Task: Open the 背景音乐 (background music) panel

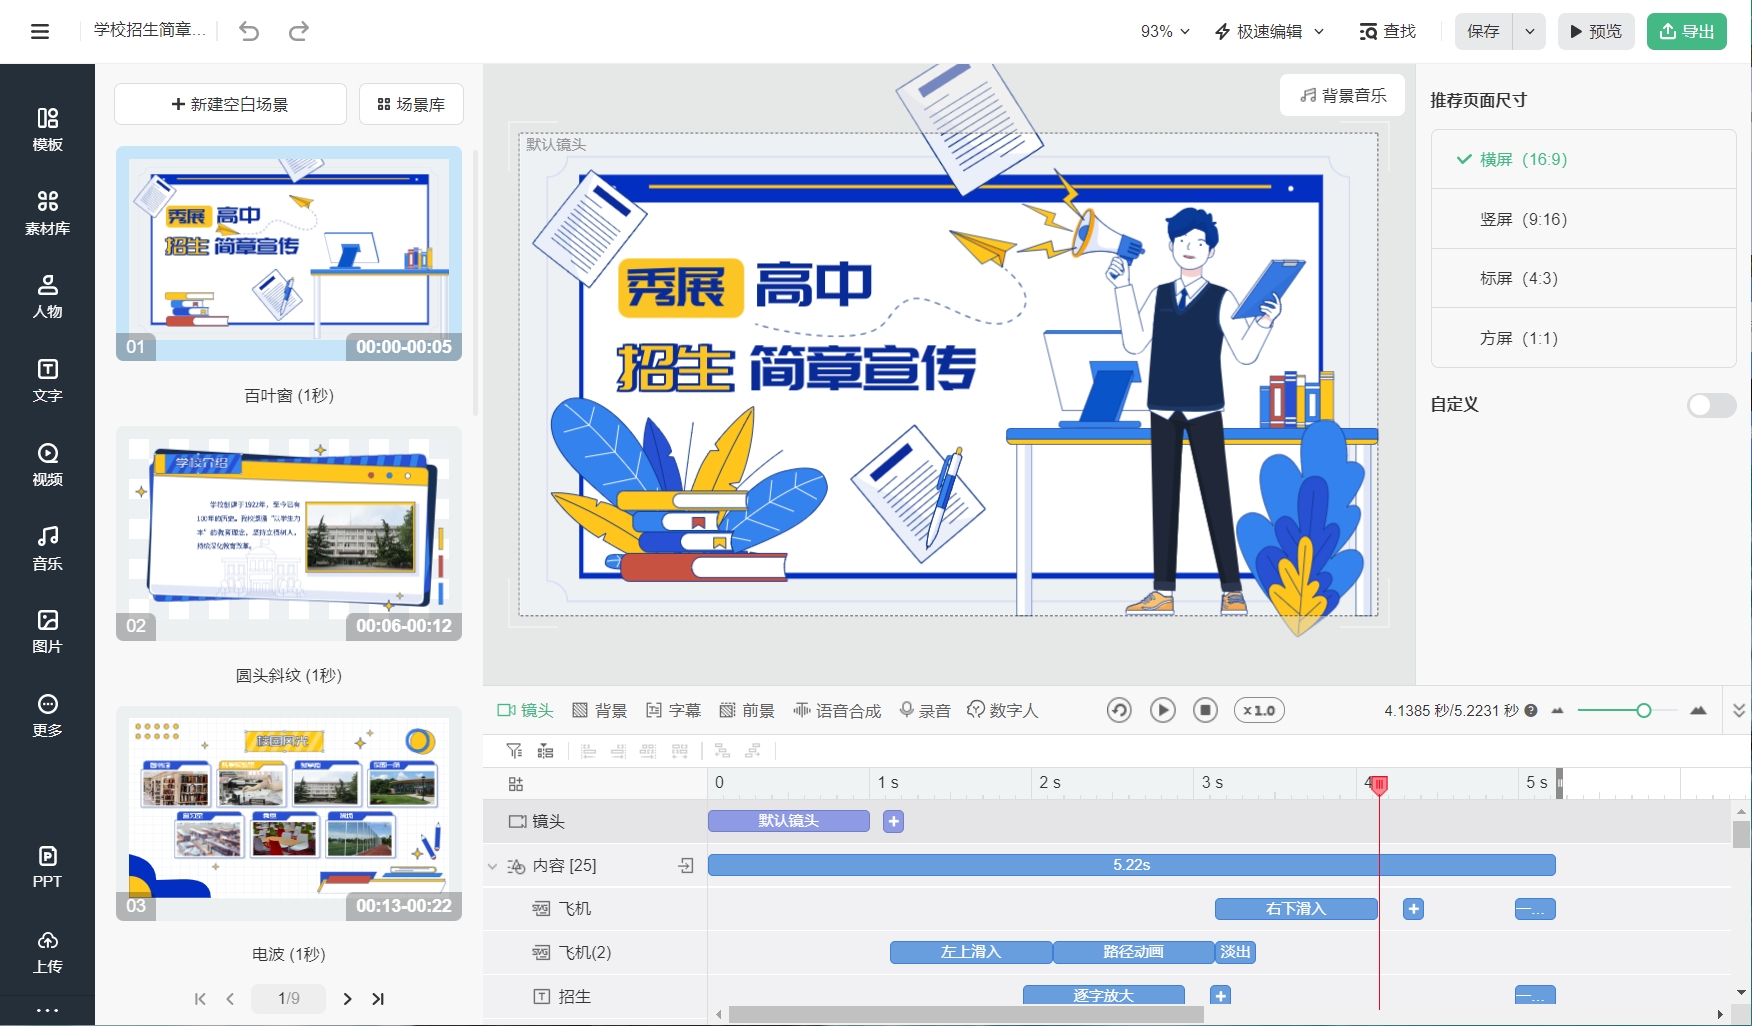Action: pyautogui.click(x=1341, y=95)
